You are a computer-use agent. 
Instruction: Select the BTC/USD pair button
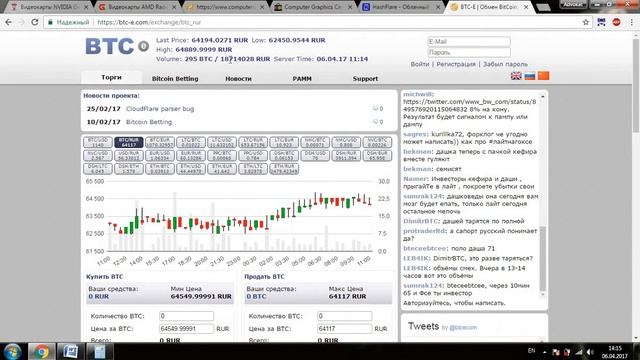(x=98, y=142)
